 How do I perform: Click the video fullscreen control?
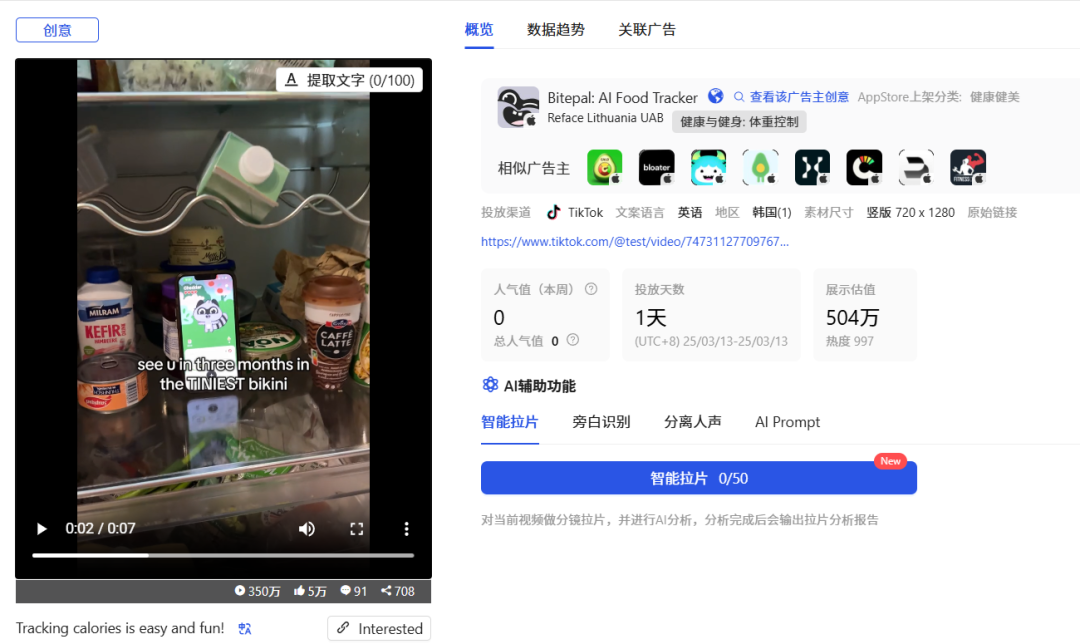(356, 528)
